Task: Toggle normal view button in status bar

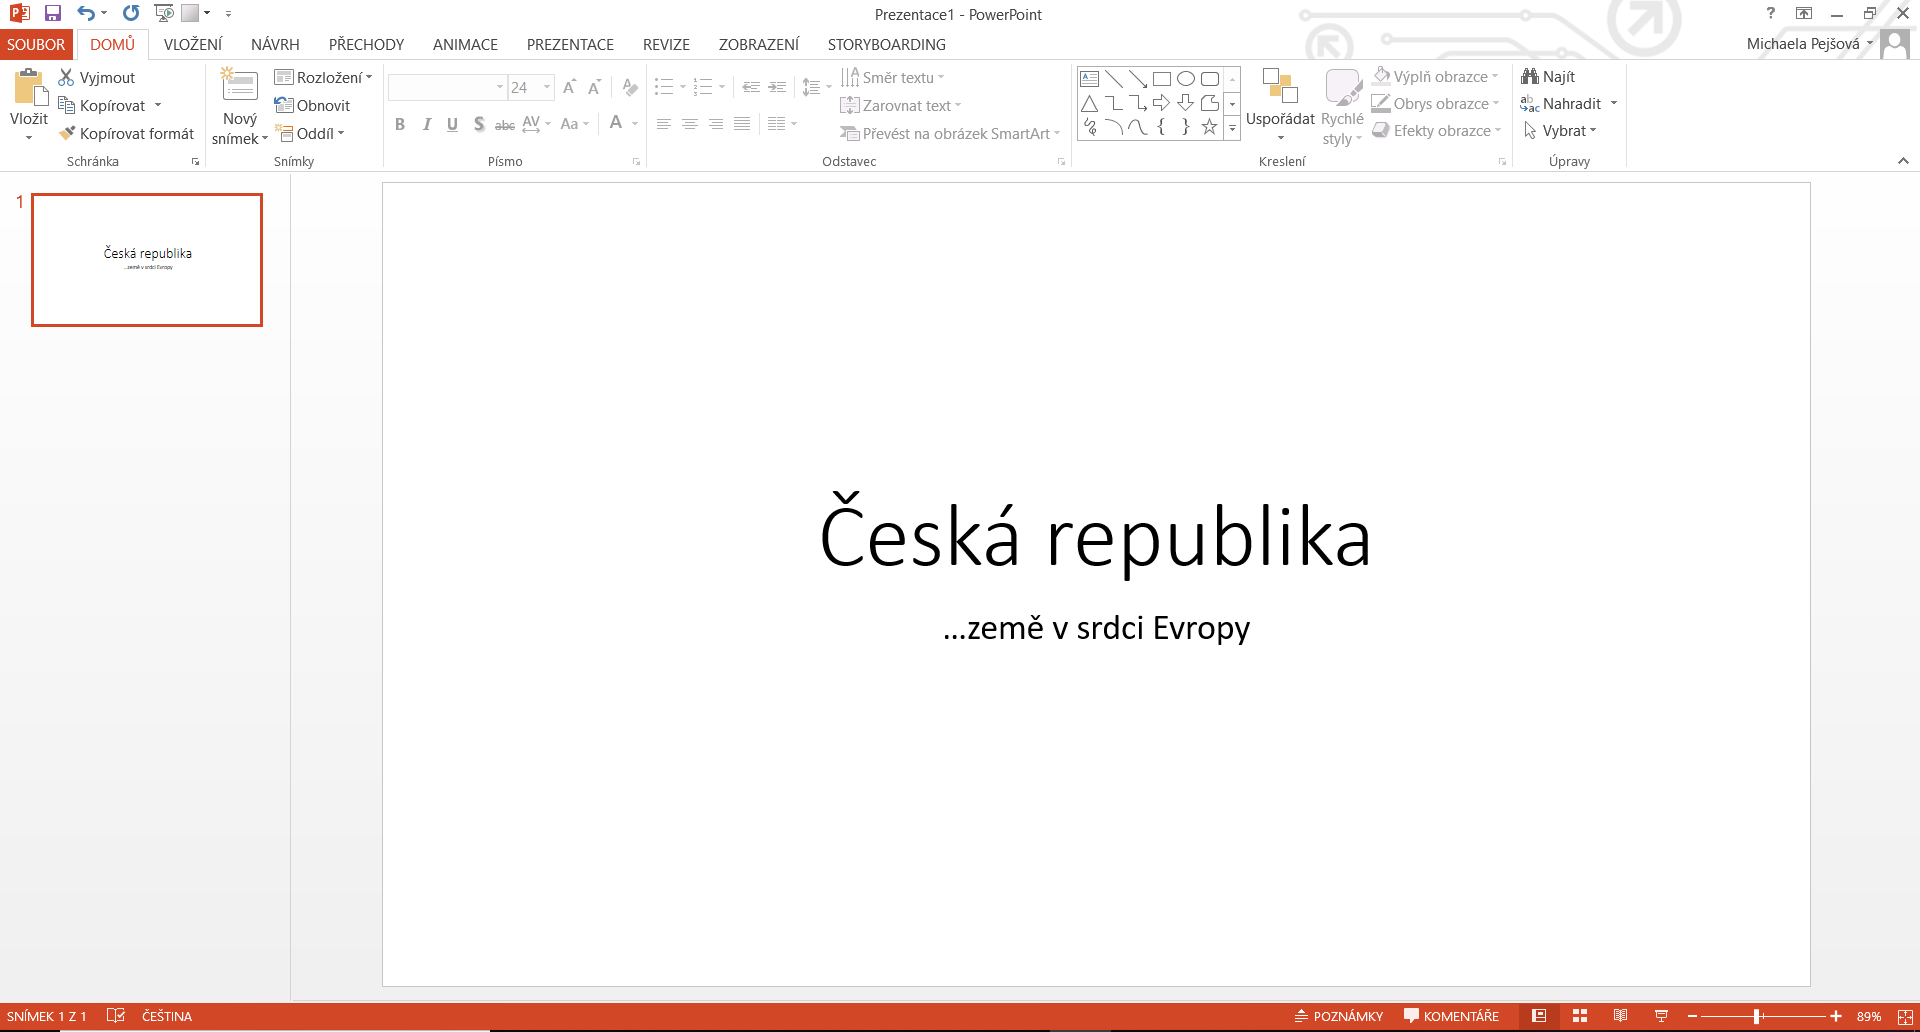Action: tap(1539, 1016)
